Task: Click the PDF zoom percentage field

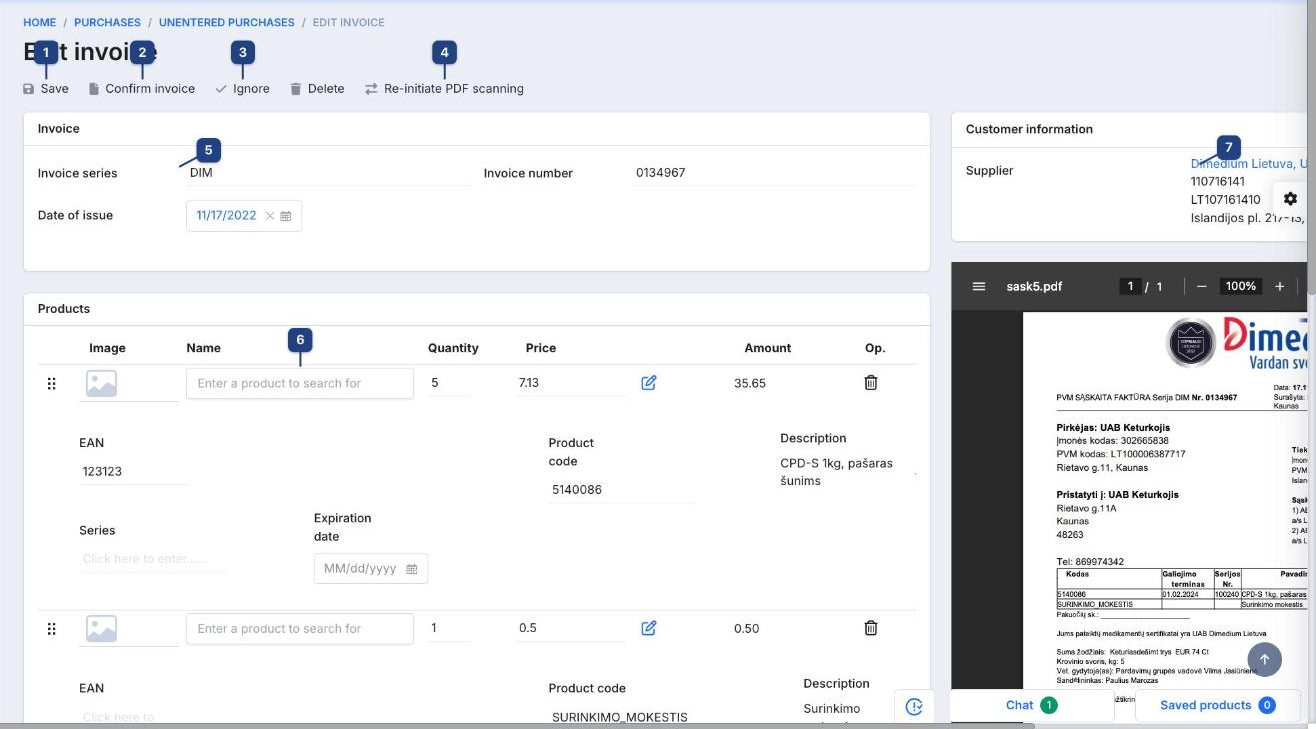Action: (1240, 286)
